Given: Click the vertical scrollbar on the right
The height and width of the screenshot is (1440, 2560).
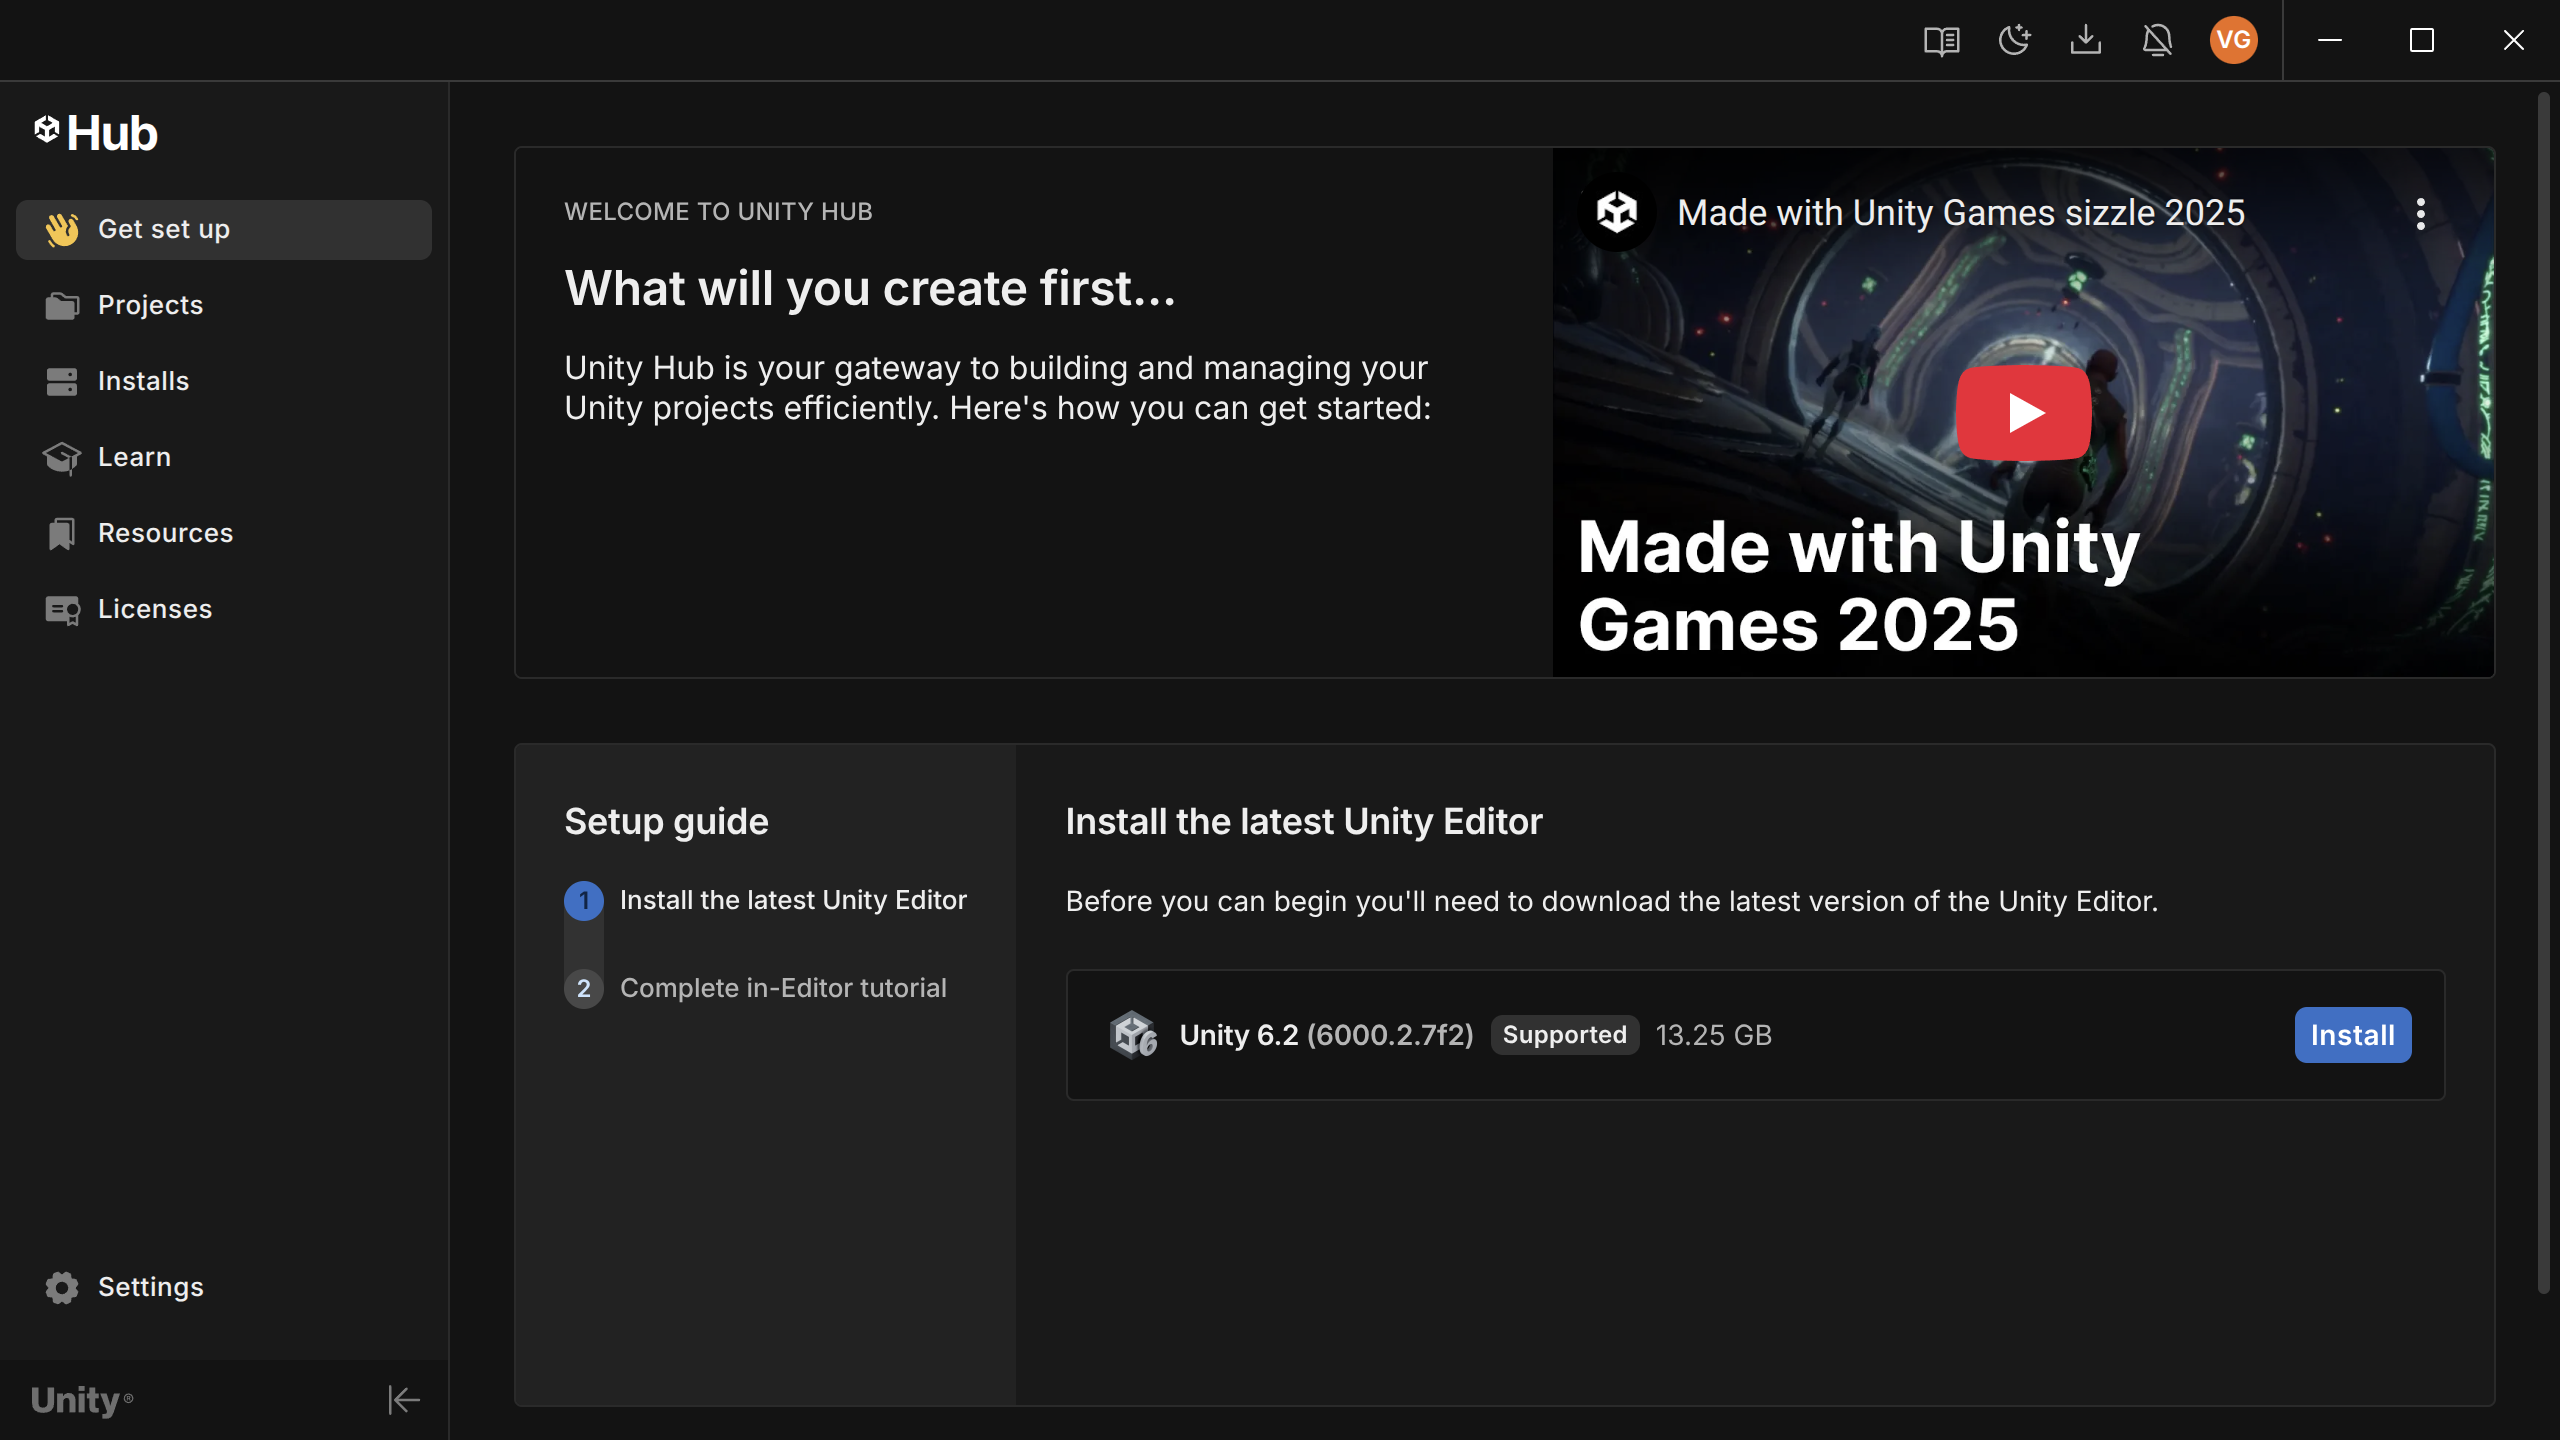Looking at the screenshot, I should pos(2544,690).
